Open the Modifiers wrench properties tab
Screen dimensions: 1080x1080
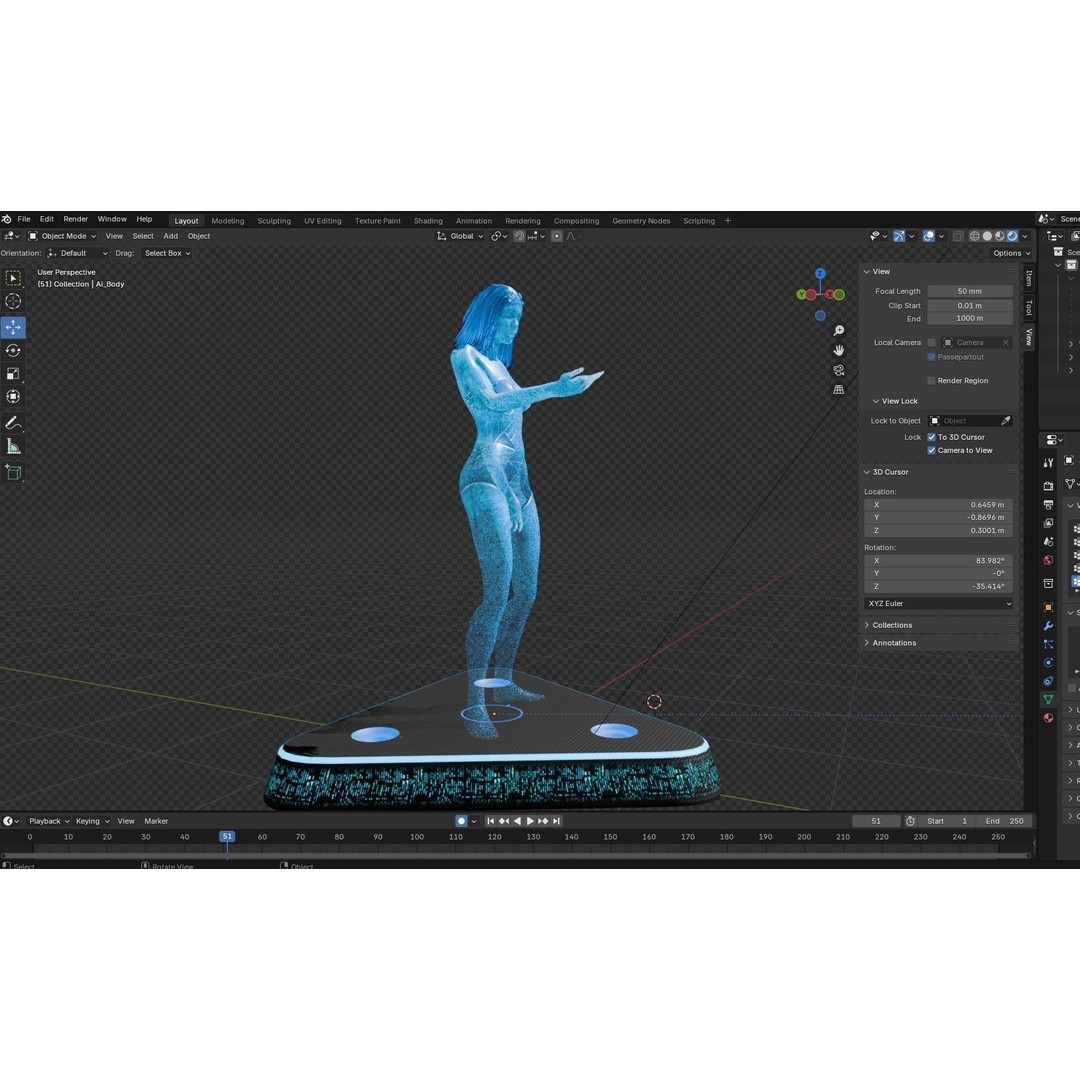pos(1048,626)
